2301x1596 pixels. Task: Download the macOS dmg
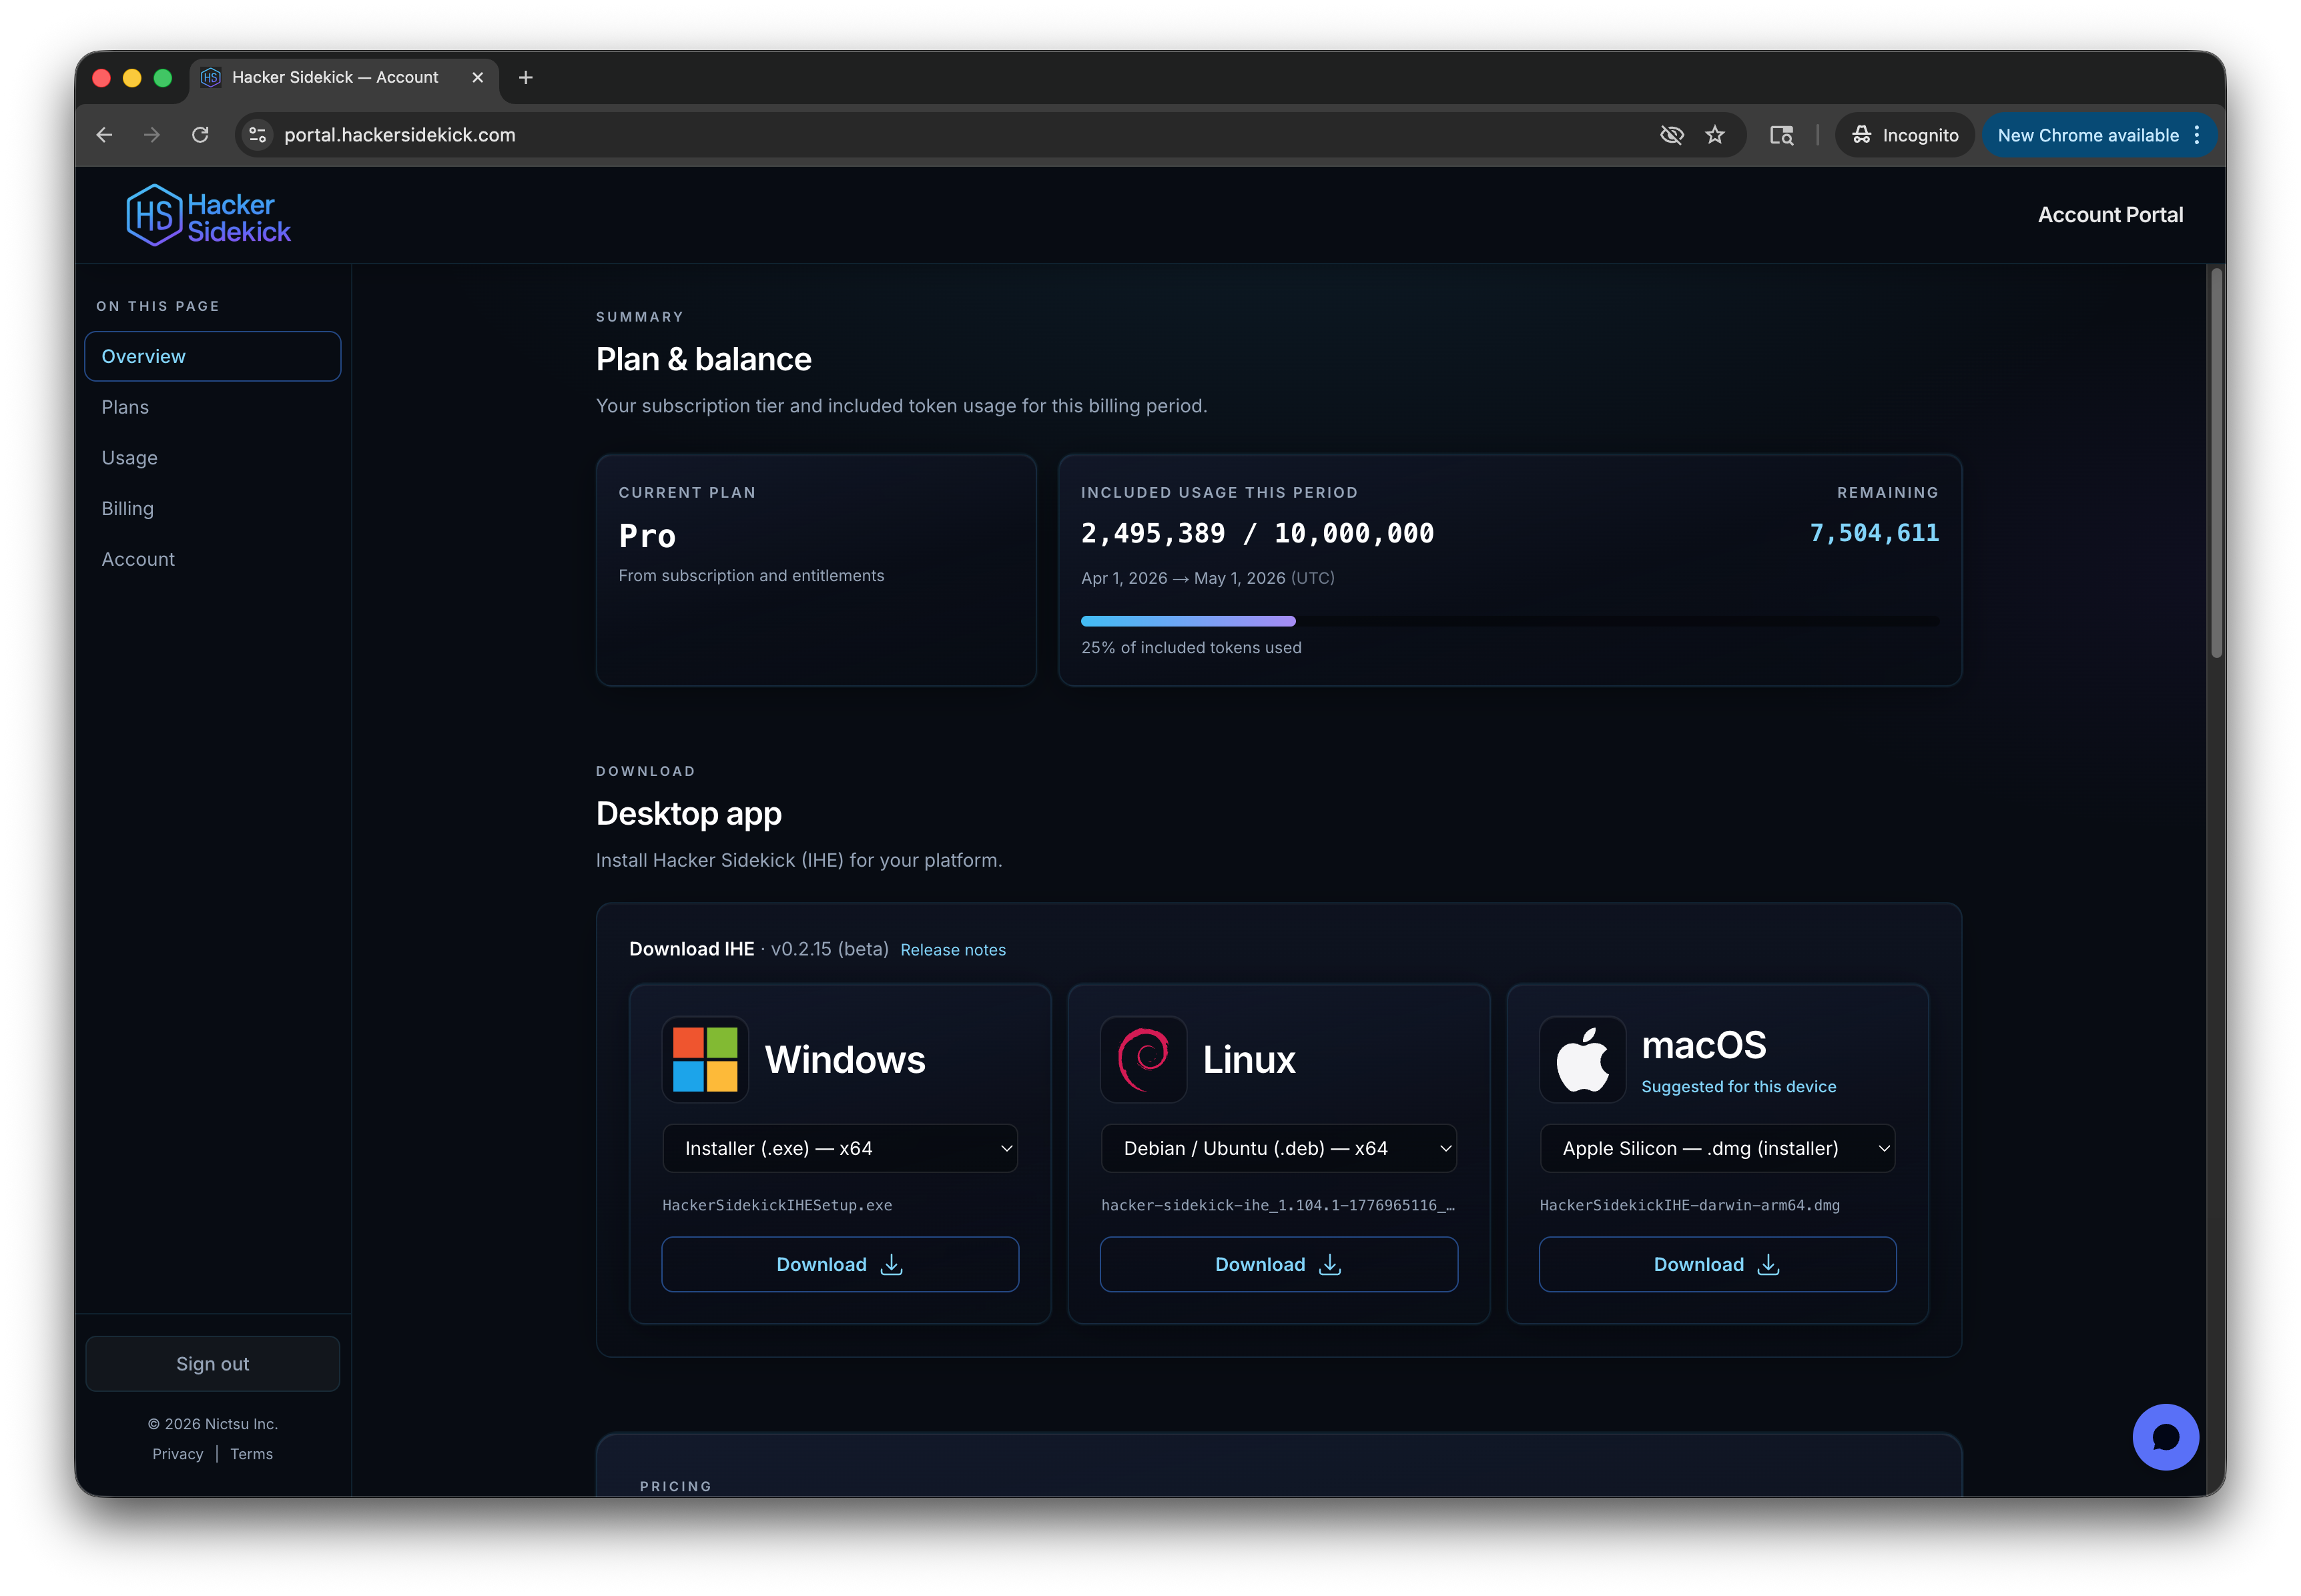[x=1717, y=1264]
